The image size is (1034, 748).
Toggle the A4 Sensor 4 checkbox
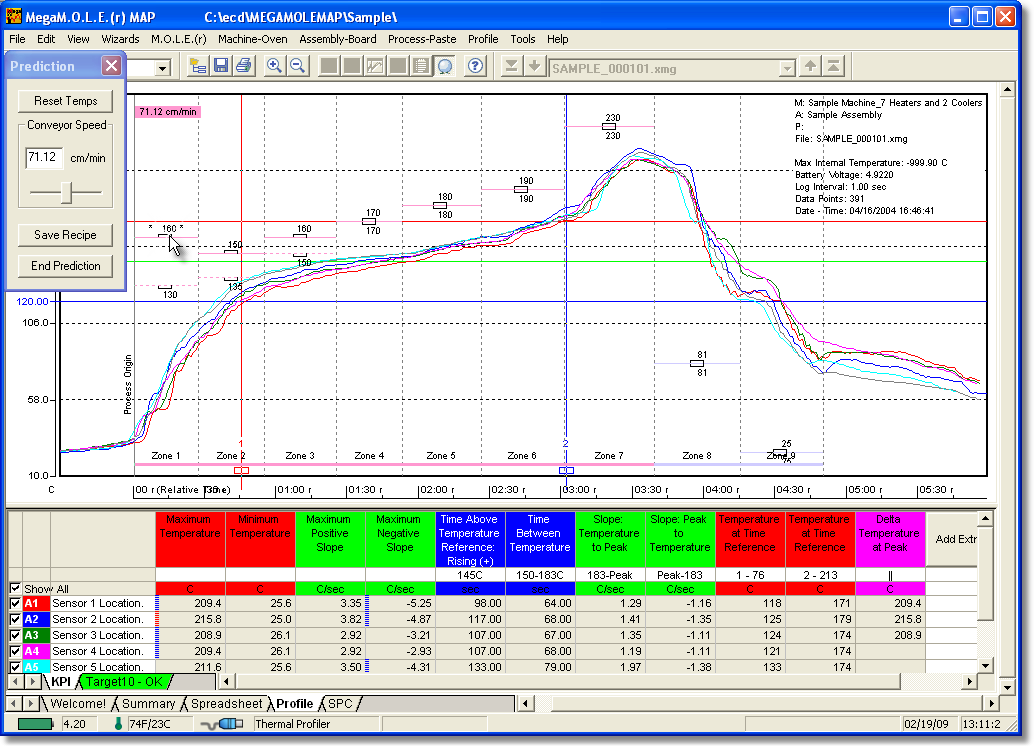pyautogui.click(x=15, y=651)
